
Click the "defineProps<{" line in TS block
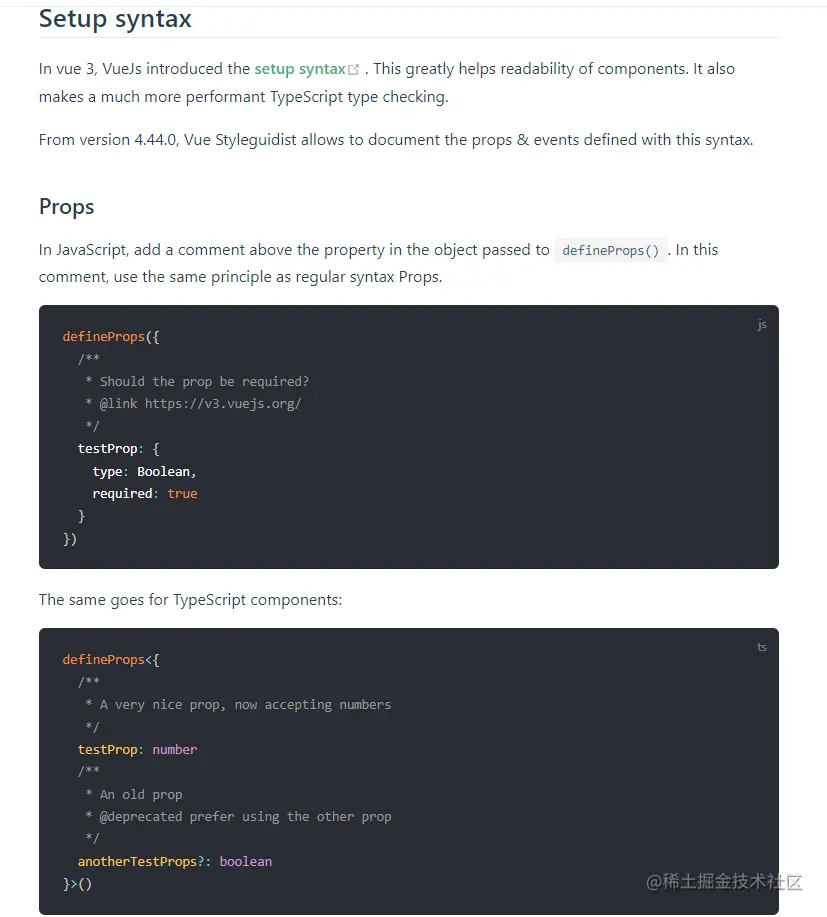pyautogui.click(x=110, y=660)
